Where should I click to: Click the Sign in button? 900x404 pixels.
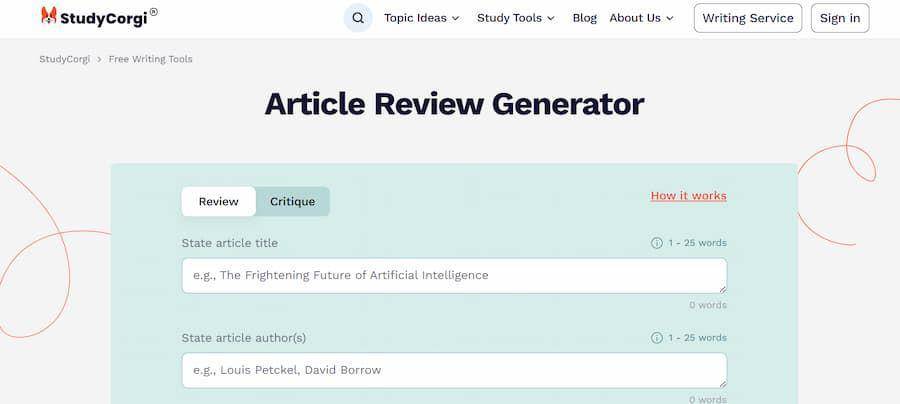[x=840, y=18]
